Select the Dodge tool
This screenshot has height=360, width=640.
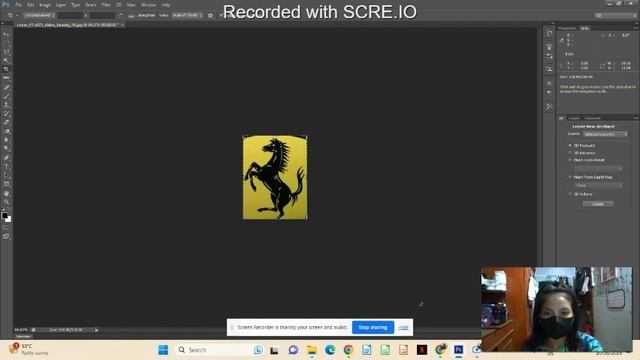point(6,149)
